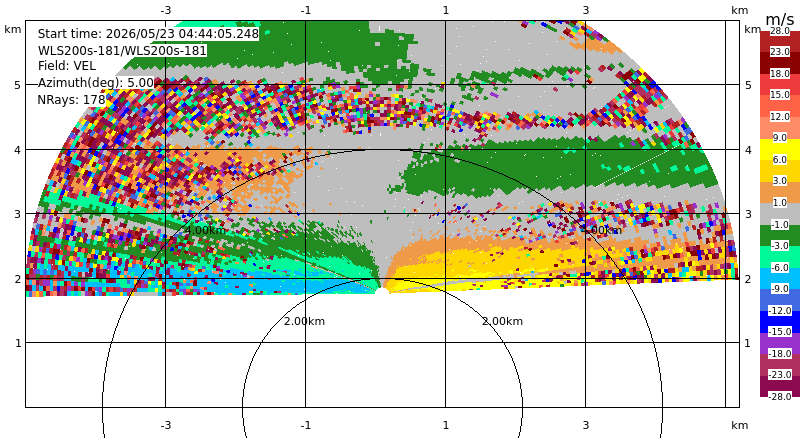Image resolution: width=800 pixels, height=438 pixels.
Task: Click the Field: VEL label
Action: click(x=67, y=66)
